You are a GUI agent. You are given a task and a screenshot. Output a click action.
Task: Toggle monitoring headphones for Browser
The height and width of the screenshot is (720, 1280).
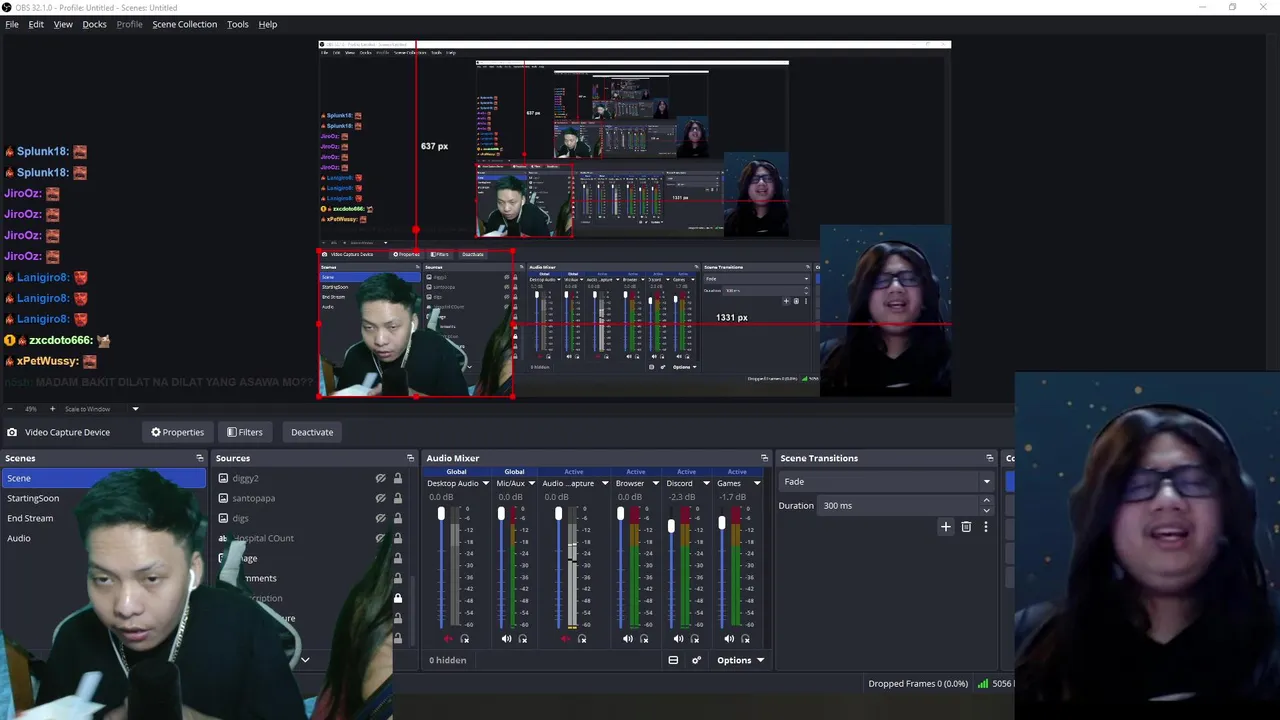pyautogui.click(x=643, y=639)
